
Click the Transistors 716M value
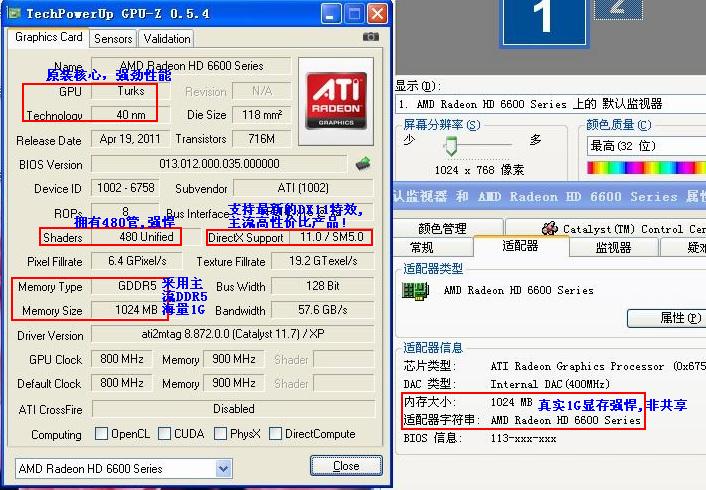pos(262,139)
